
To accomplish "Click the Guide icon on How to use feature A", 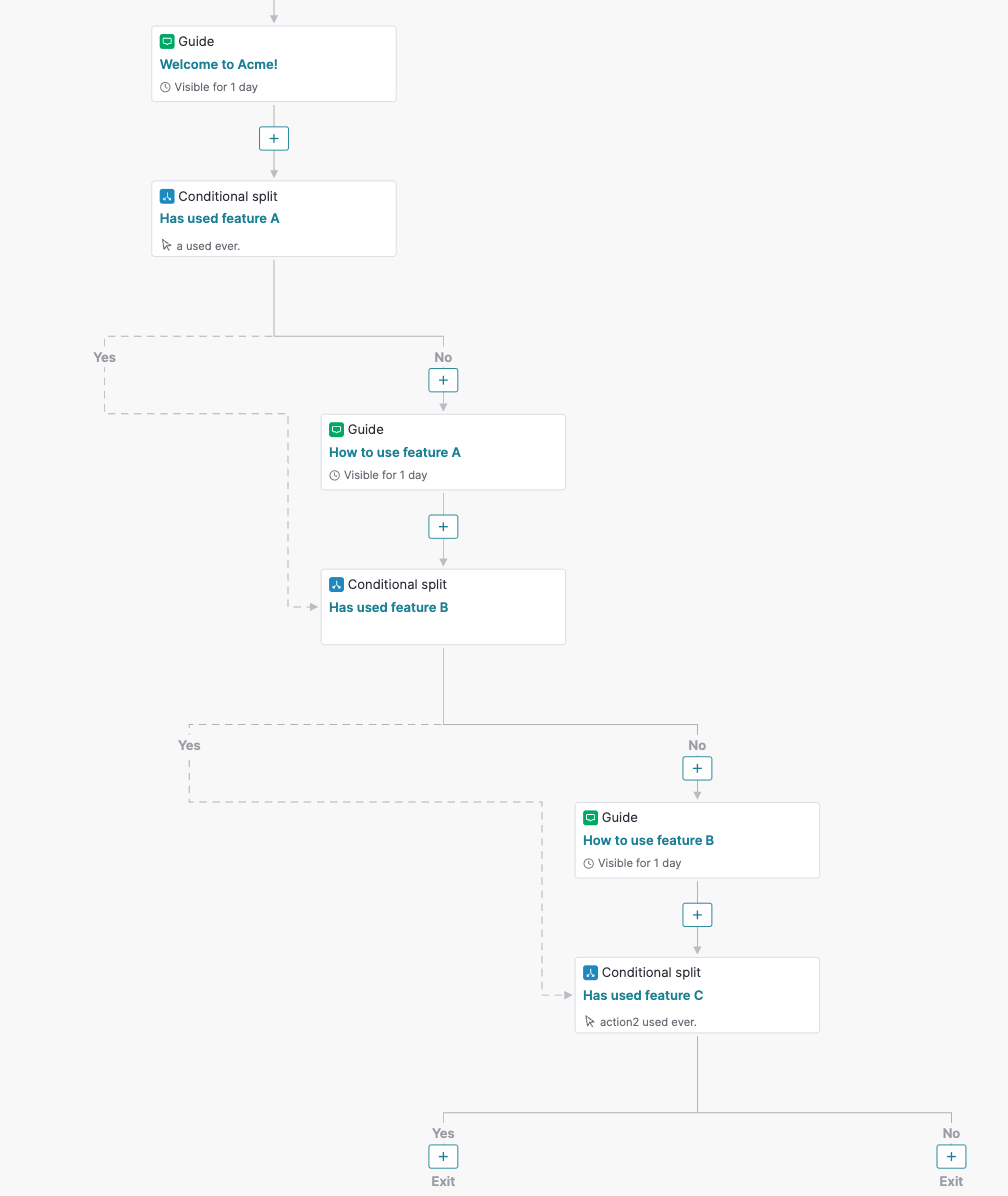I will (x=336, y=429).
